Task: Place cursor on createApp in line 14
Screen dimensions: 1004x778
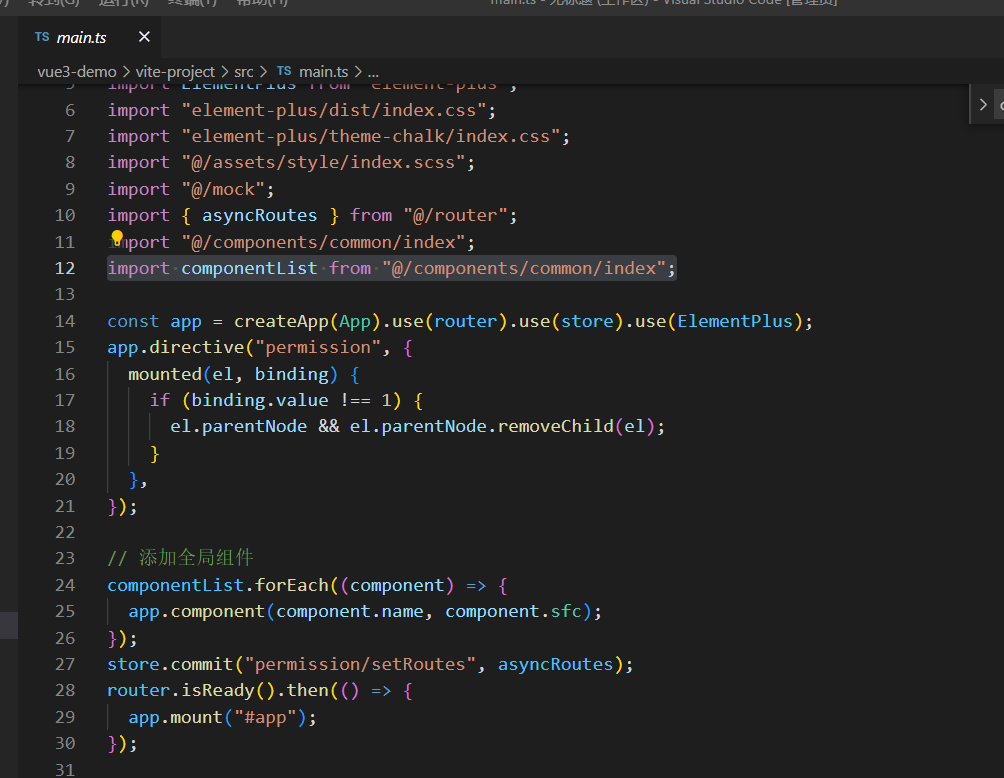Action: [x=280, y=321]
